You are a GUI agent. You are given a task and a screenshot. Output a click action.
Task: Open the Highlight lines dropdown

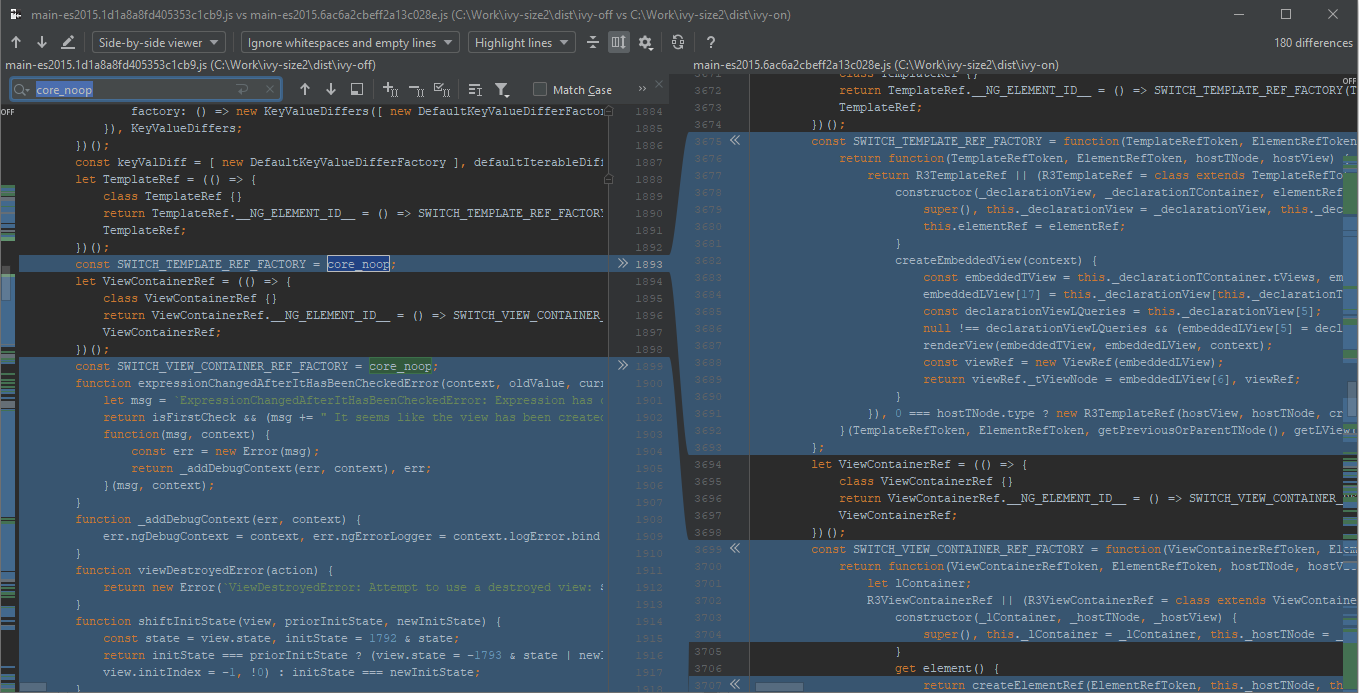(x=522, y=43)
